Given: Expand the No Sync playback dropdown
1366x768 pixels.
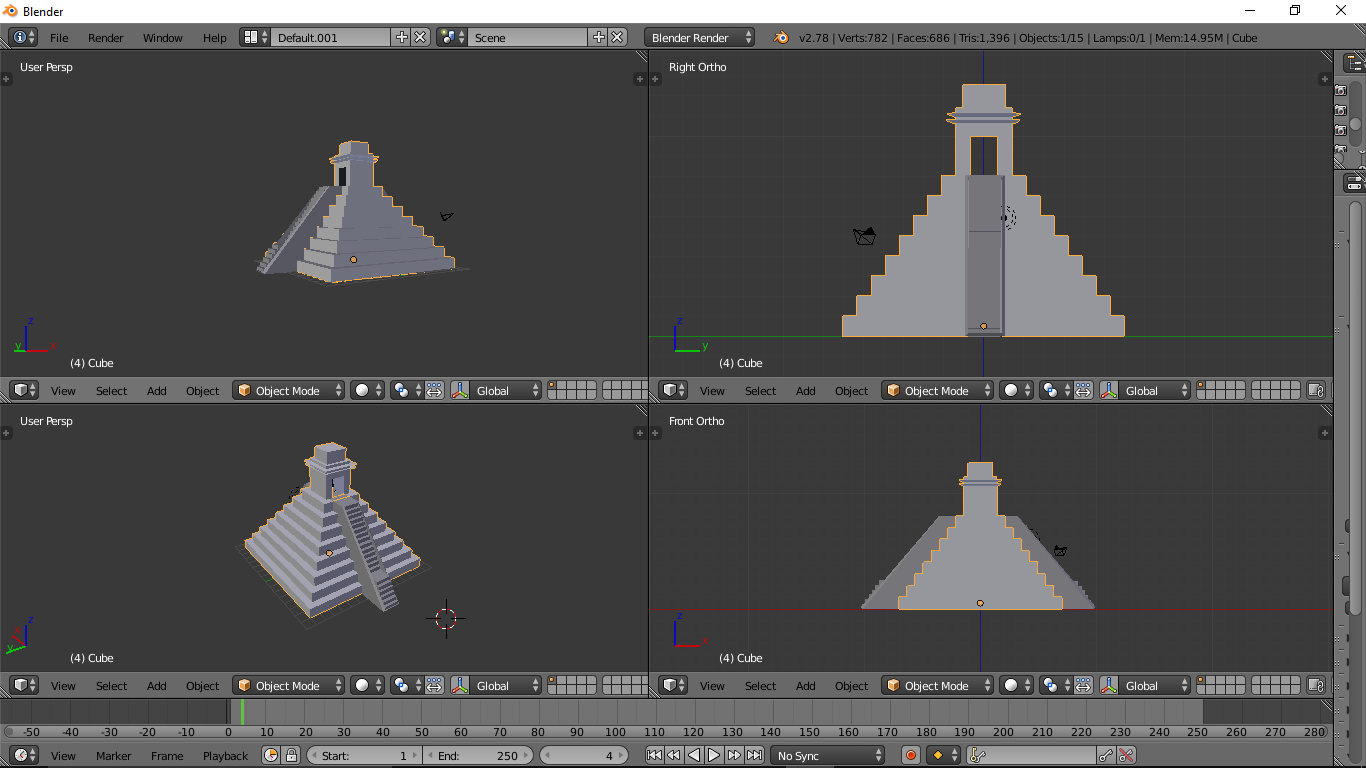Looking at the screenshot, I should [x=829, y=756].
